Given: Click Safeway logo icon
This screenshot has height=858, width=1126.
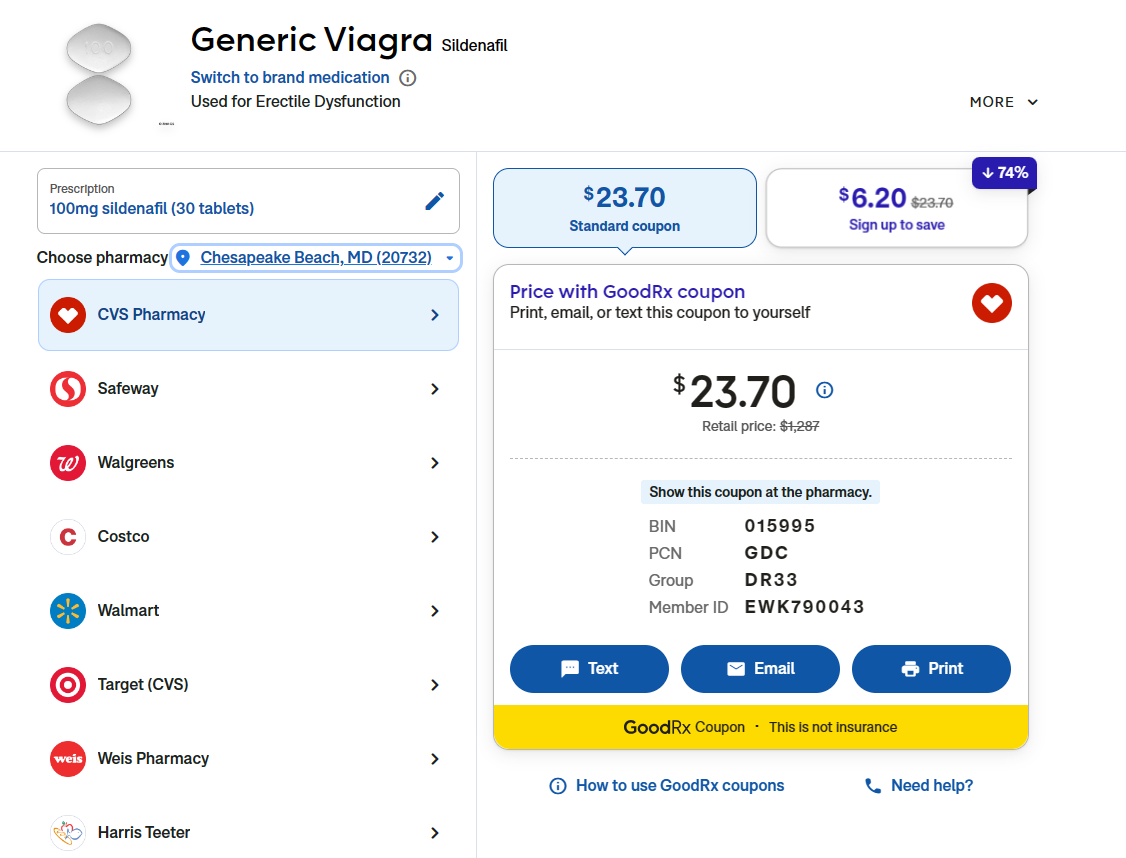Looking at the screenshot, I should pos(68,389).
